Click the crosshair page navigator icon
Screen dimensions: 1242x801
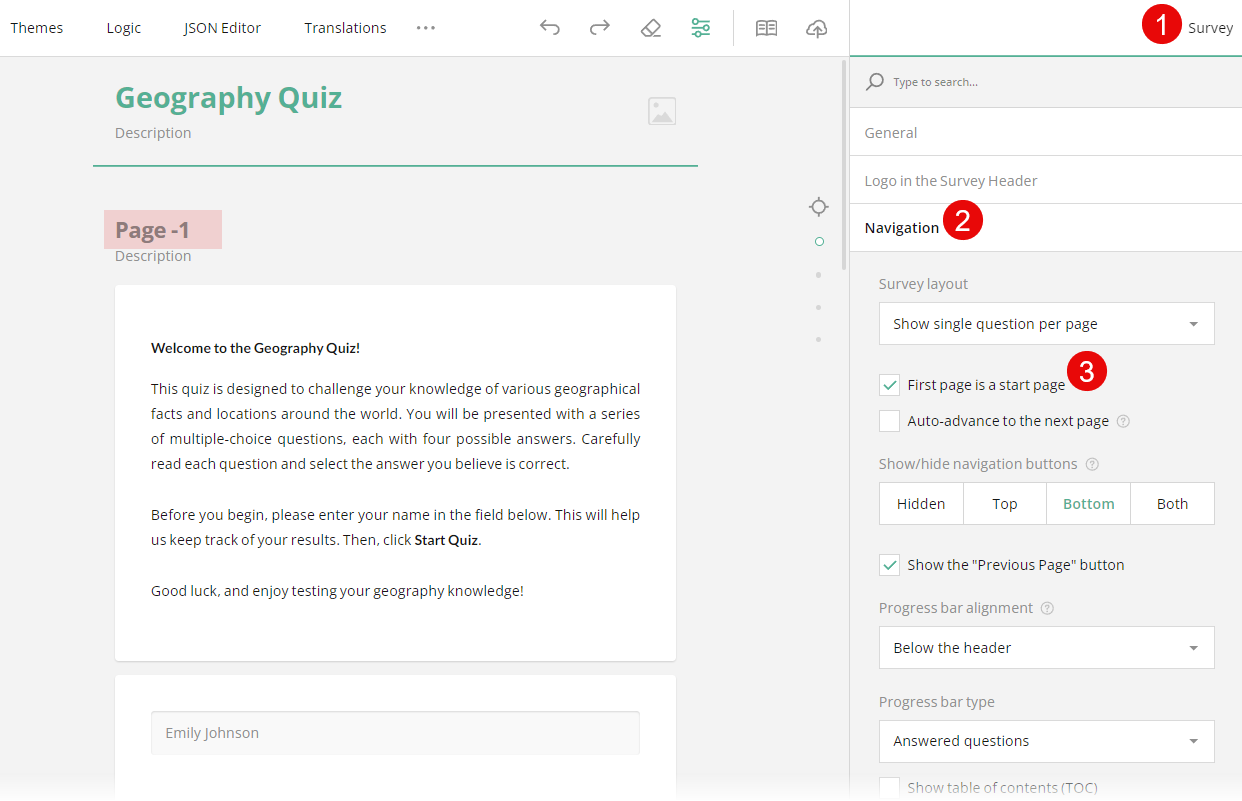818,206
